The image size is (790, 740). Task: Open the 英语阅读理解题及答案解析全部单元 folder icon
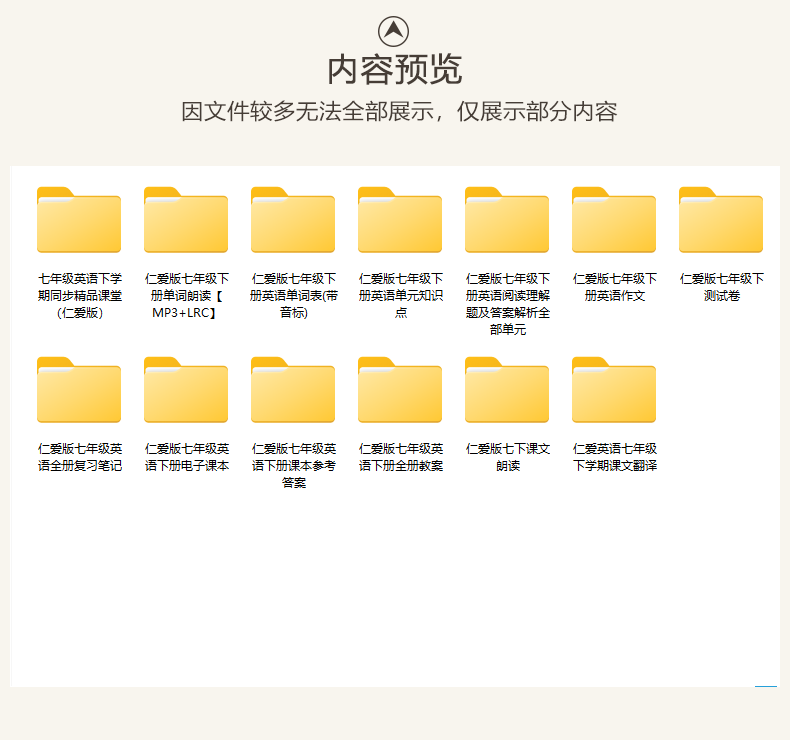(507, 220)
